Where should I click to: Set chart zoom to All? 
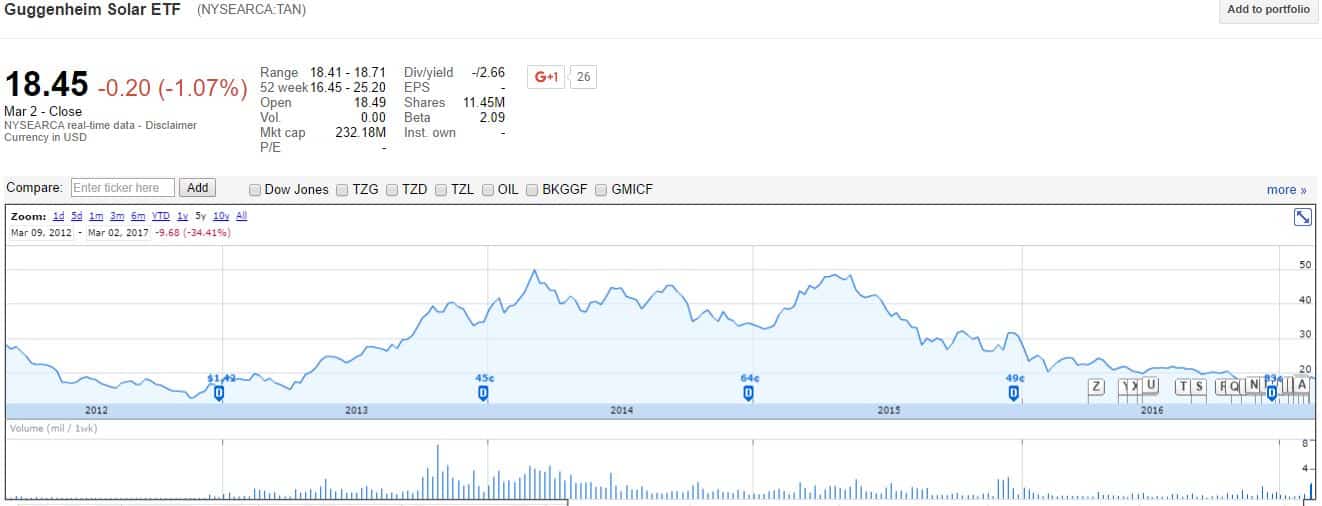click(242, 216)
